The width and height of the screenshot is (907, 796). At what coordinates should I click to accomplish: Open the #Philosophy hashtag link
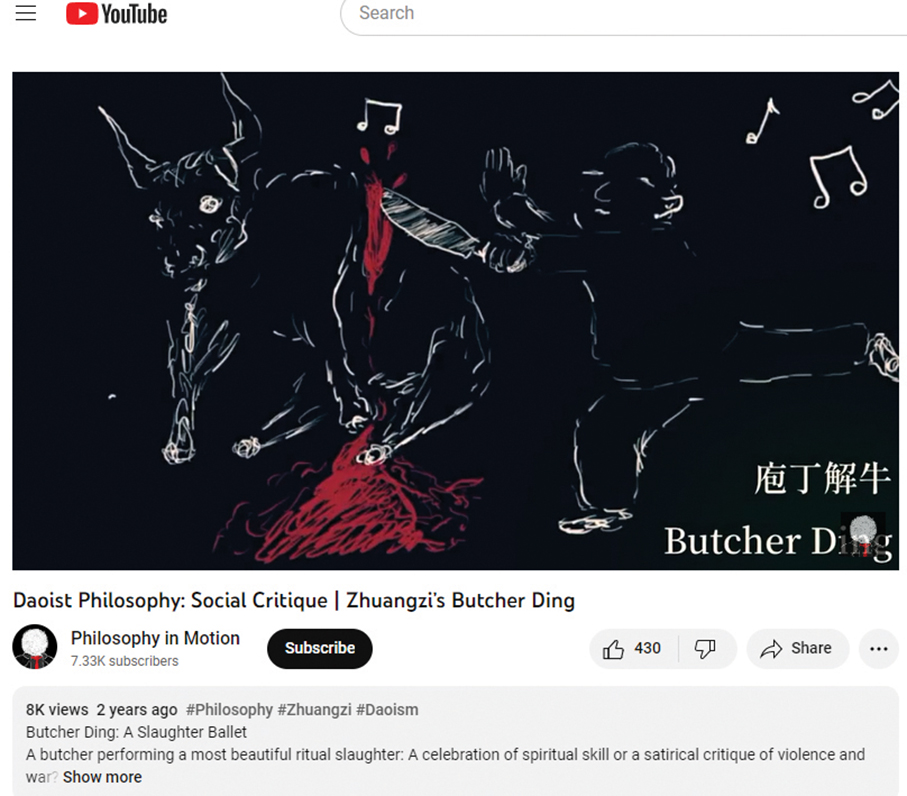point(229,710)
